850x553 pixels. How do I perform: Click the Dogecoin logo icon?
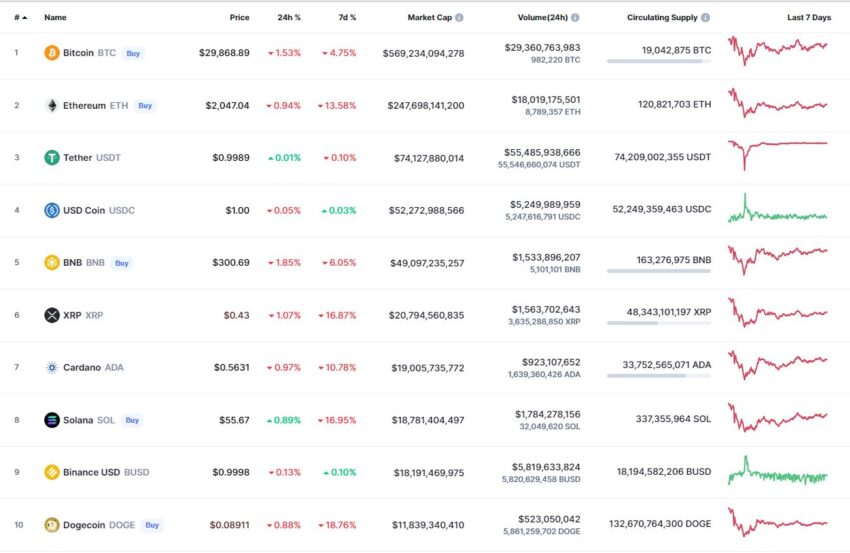pyautogui.click(x=51, y=525)
